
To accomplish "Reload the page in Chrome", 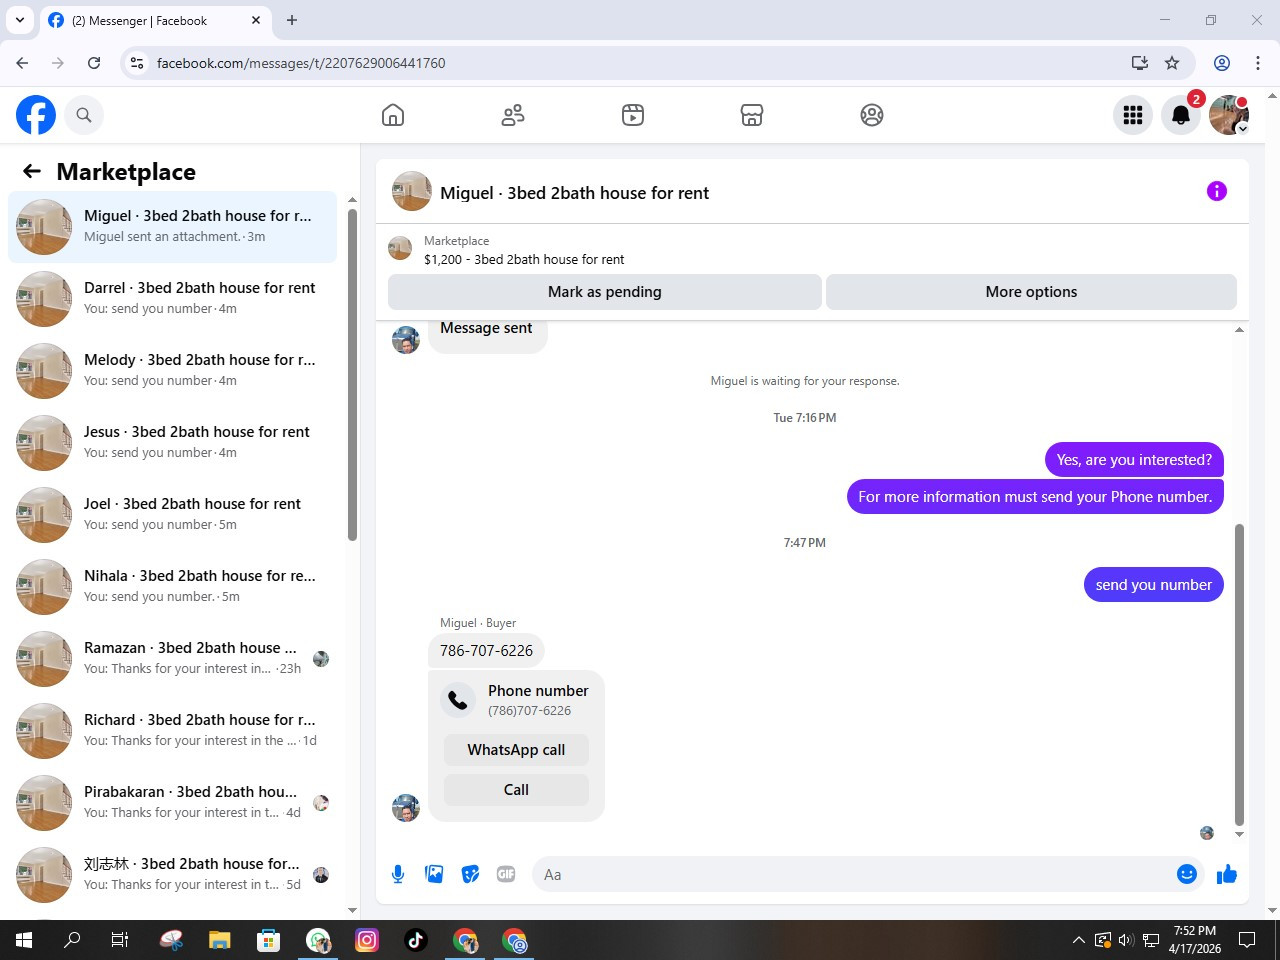I will pyautogui.click(x=94, y=63).
